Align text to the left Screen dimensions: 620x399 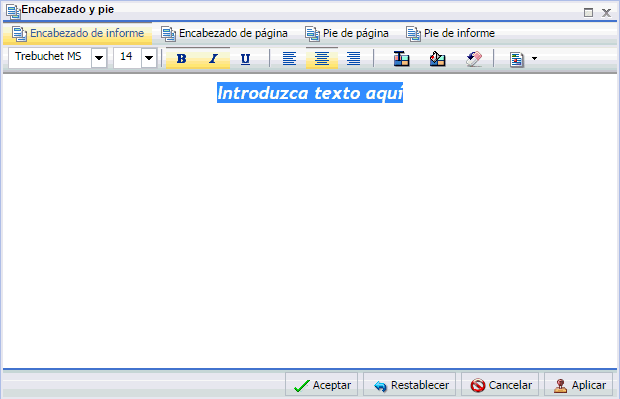[x=289, y=59]
